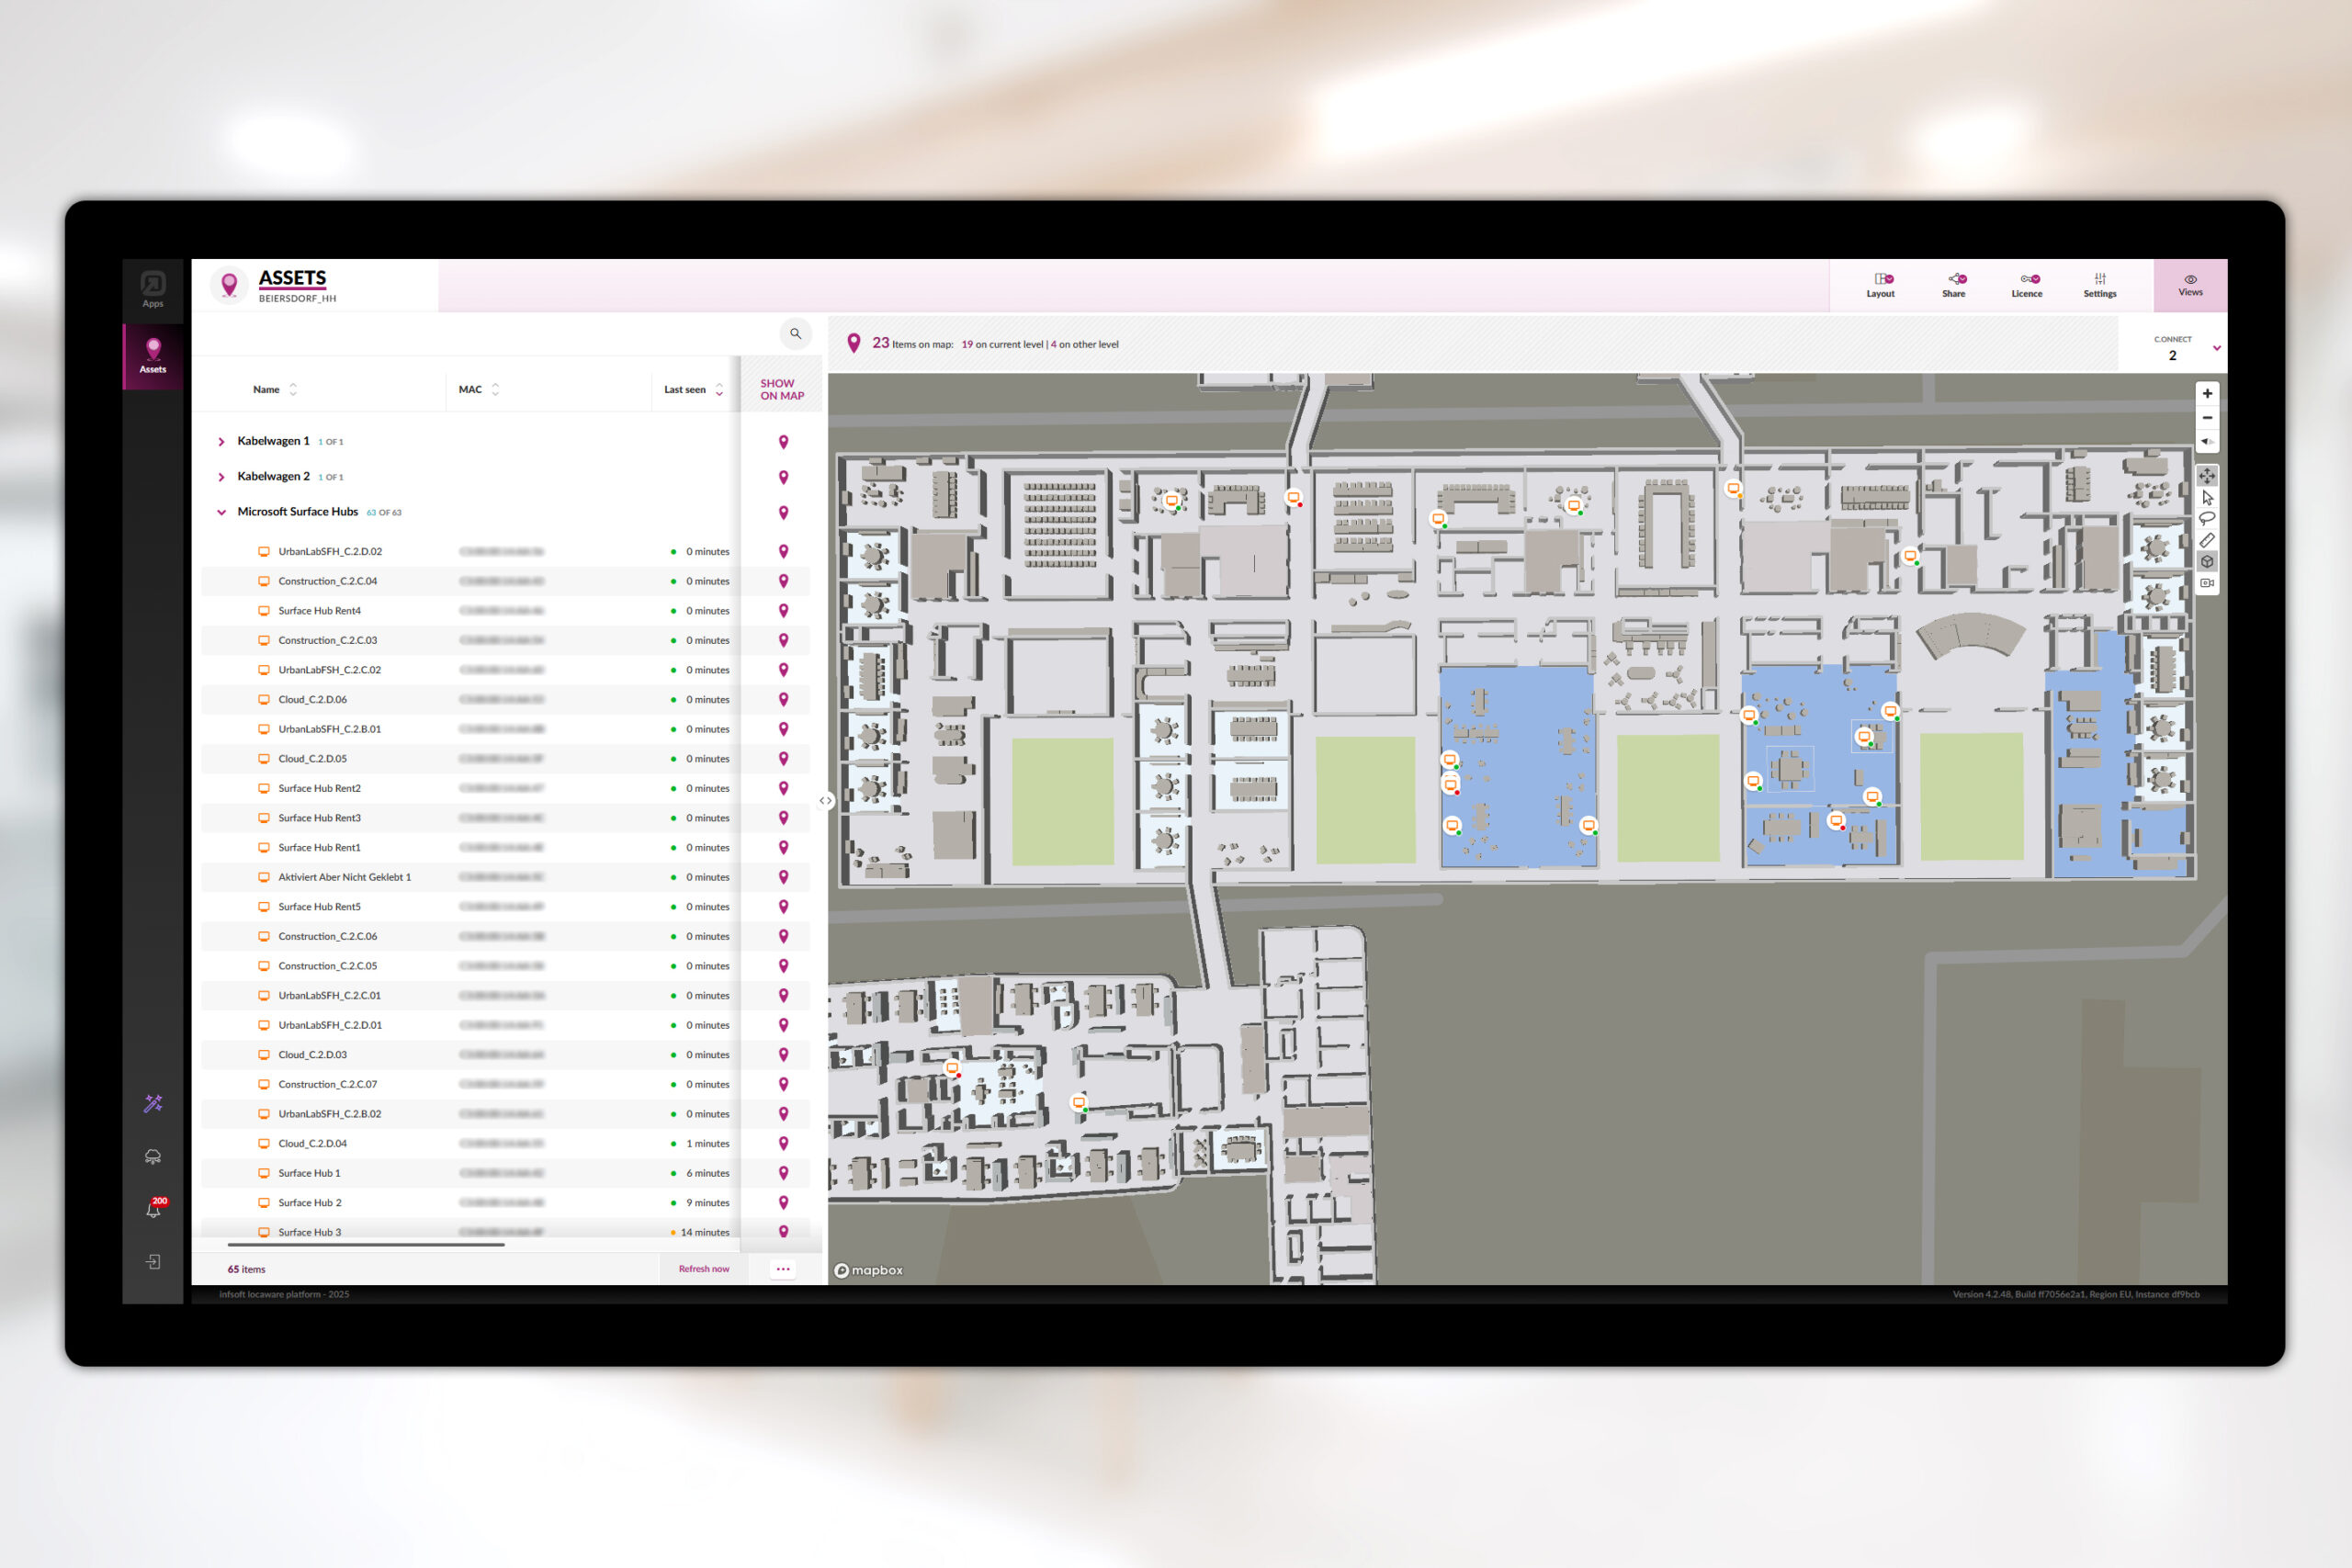Zoom in on the map

tap(2207, 393)
